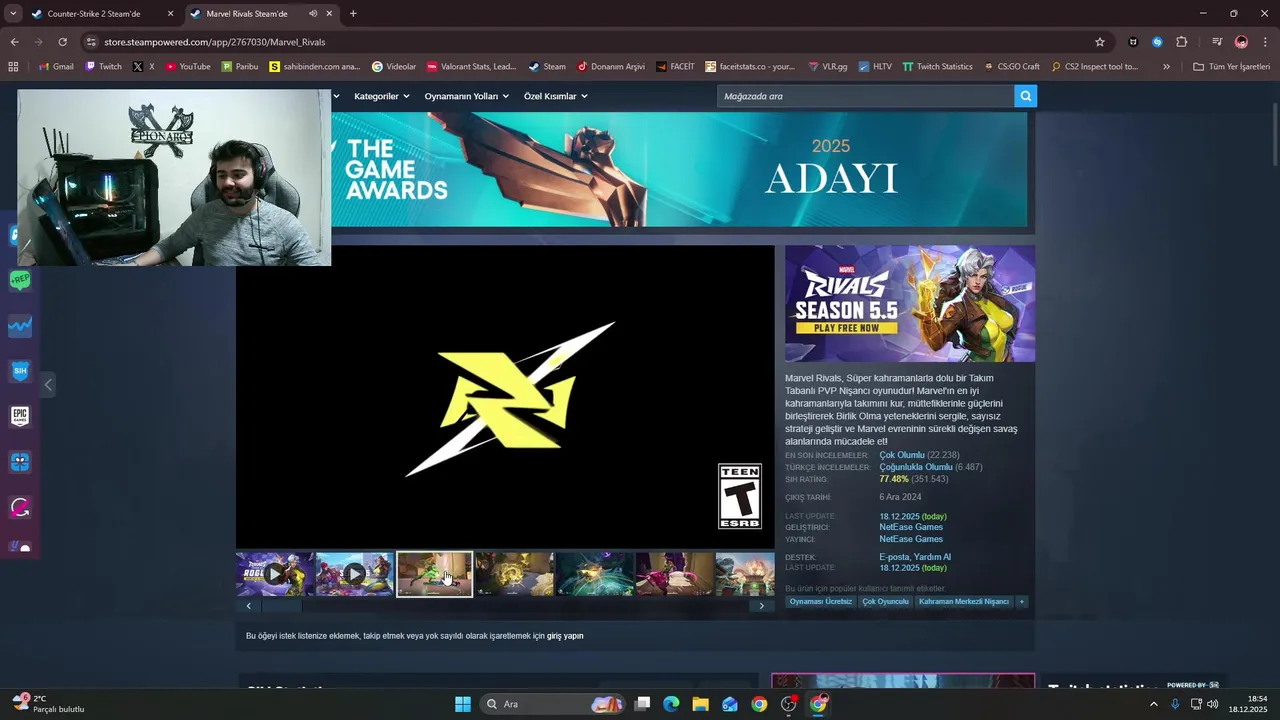Select the highlighted third screenshot thumbnail
Image resolution: width=1280 pixels, height=720 pixels.
pos(435,574)
